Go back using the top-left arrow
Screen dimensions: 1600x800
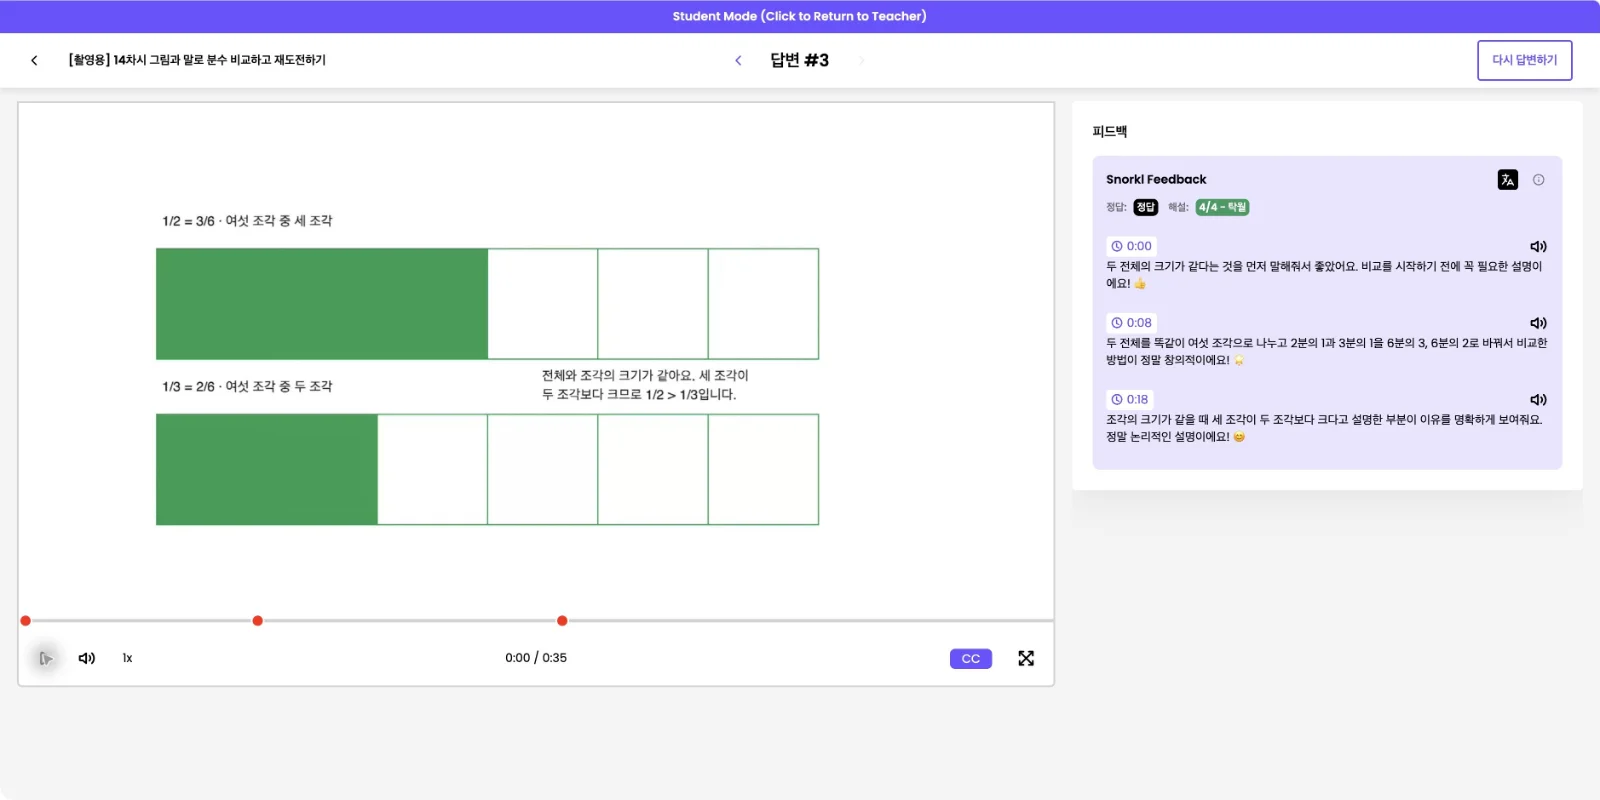[x=34, y=60]
